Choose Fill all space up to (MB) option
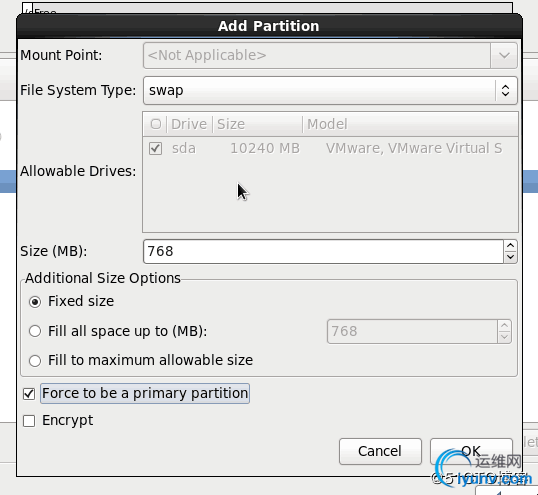Viewport: 538px width, 495px height. (x=35, y=331)
